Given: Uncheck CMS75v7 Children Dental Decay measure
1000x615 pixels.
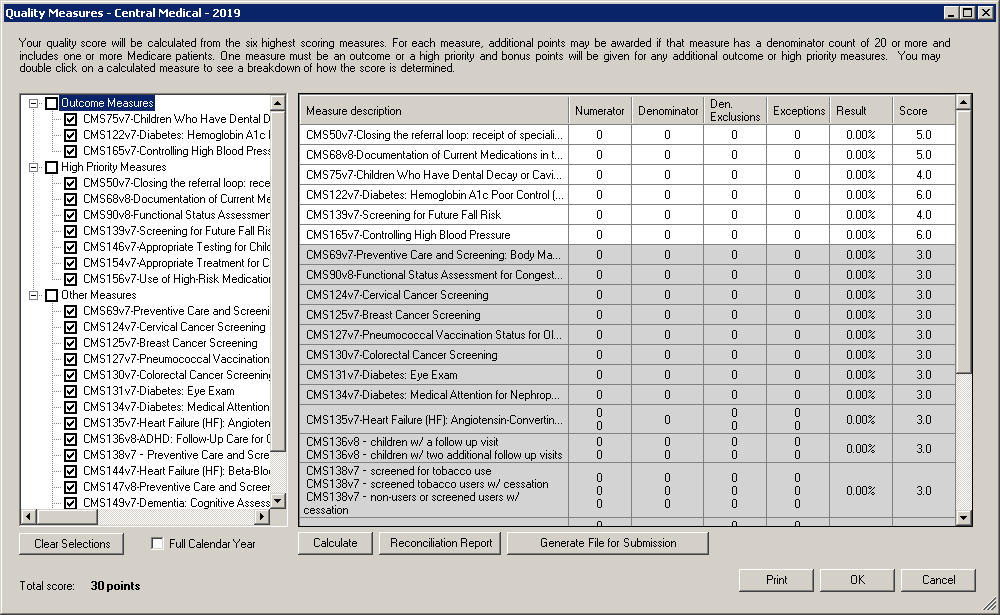Looking at the screenshot, I should [70, 119].
